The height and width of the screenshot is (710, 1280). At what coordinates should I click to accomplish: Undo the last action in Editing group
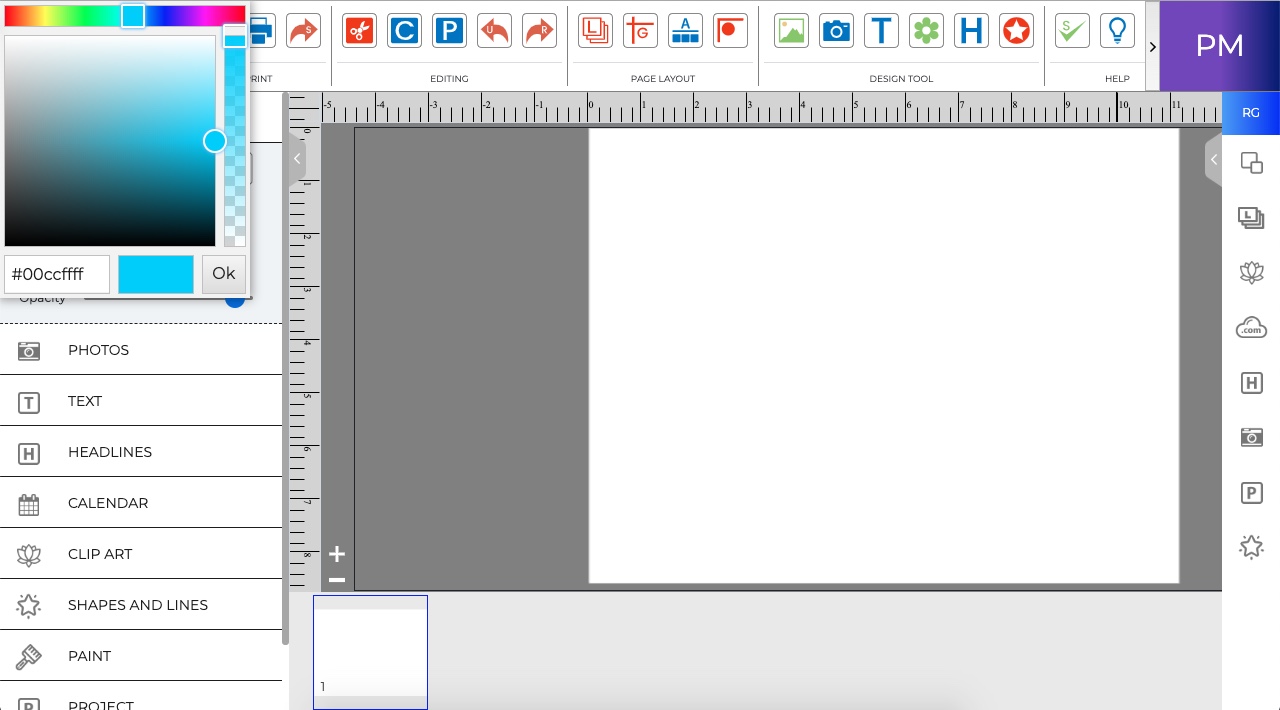coord(494,31)
